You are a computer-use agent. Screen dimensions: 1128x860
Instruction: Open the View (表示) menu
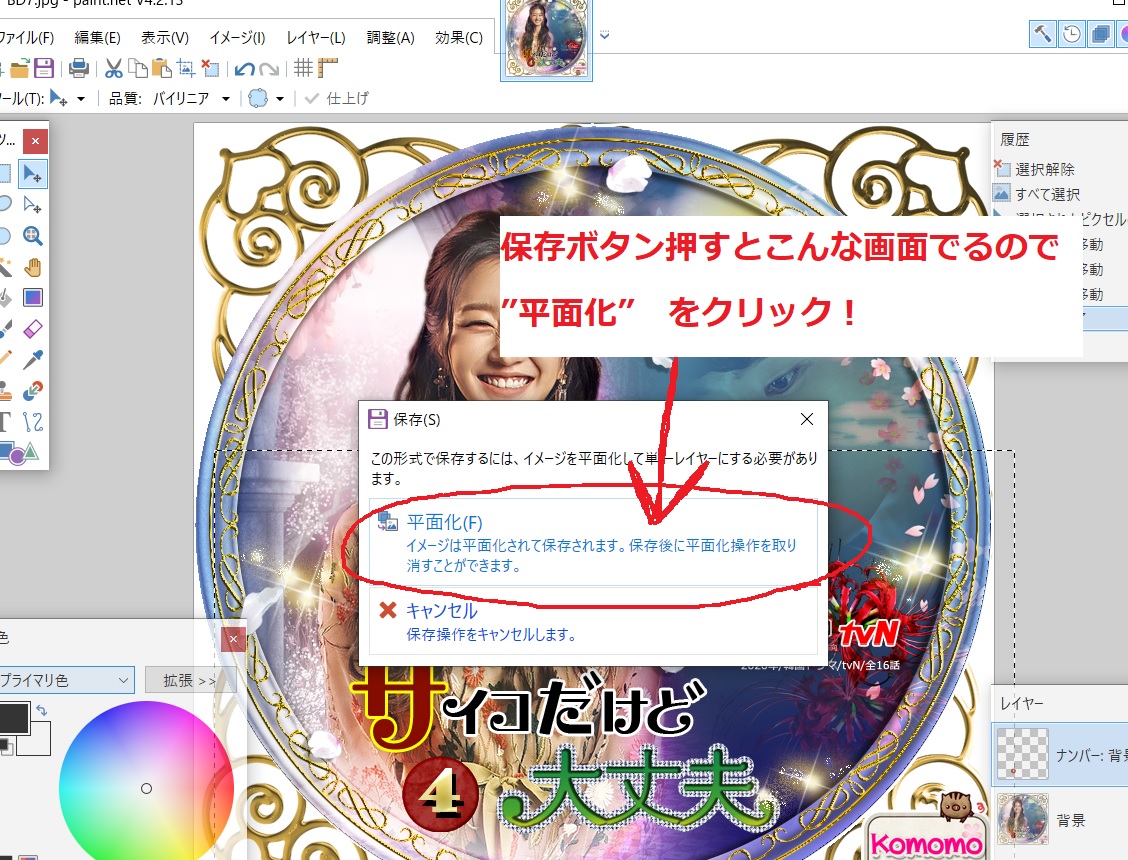[165, 38]
